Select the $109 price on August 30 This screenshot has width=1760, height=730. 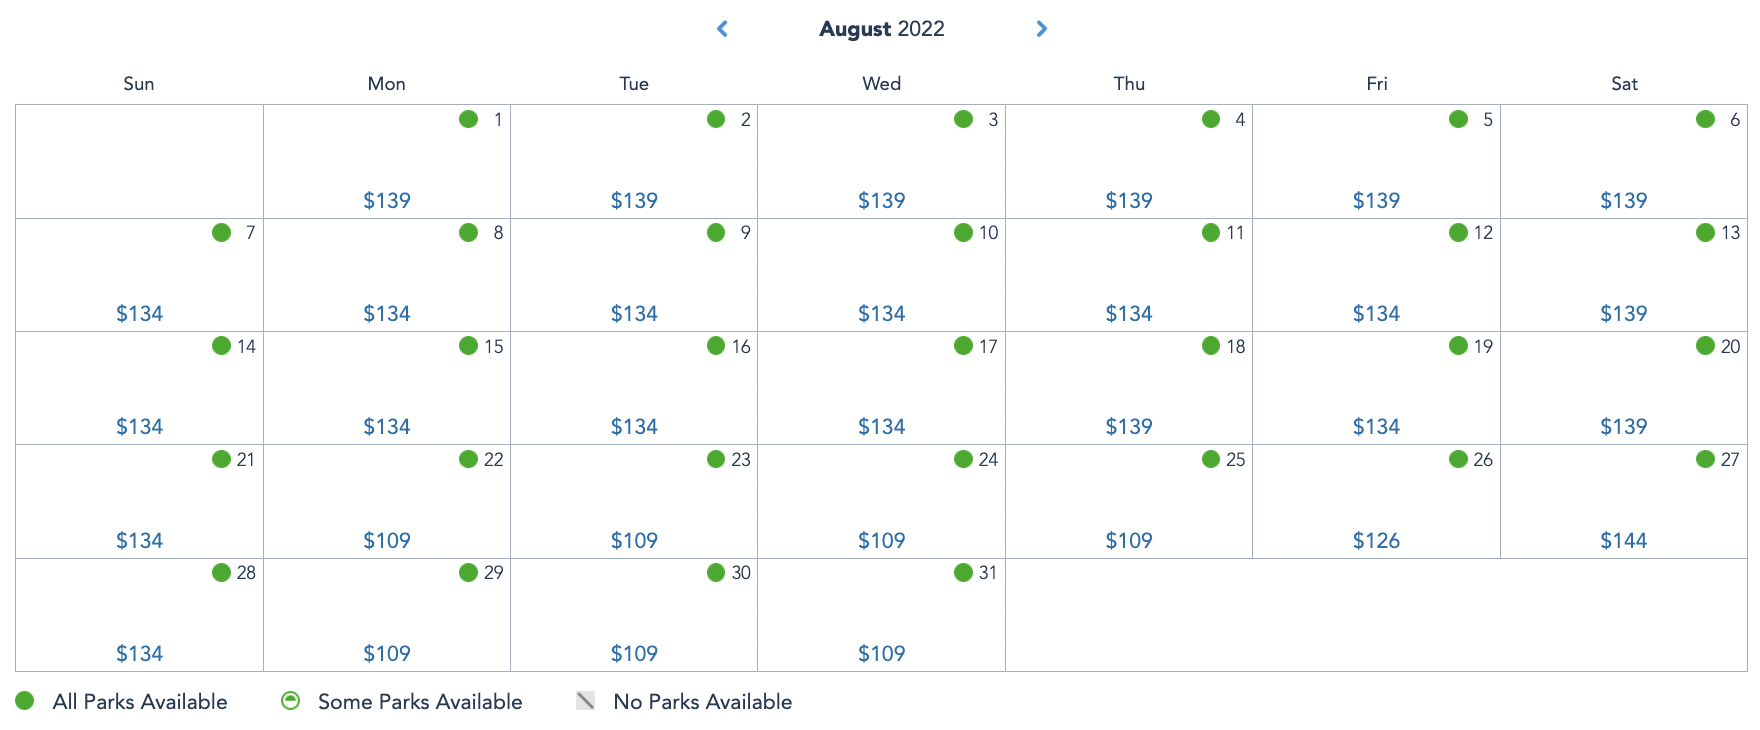click(634, 654)
